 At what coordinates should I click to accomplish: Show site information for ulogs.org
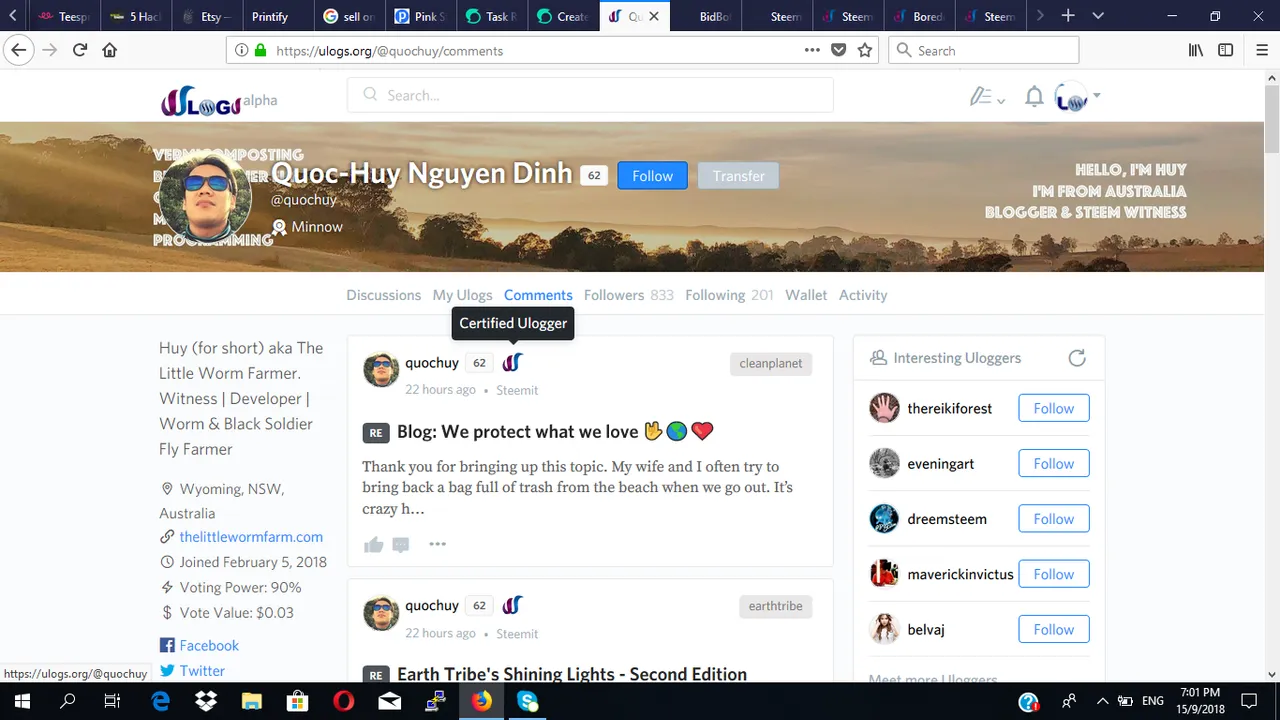point(241,50)
